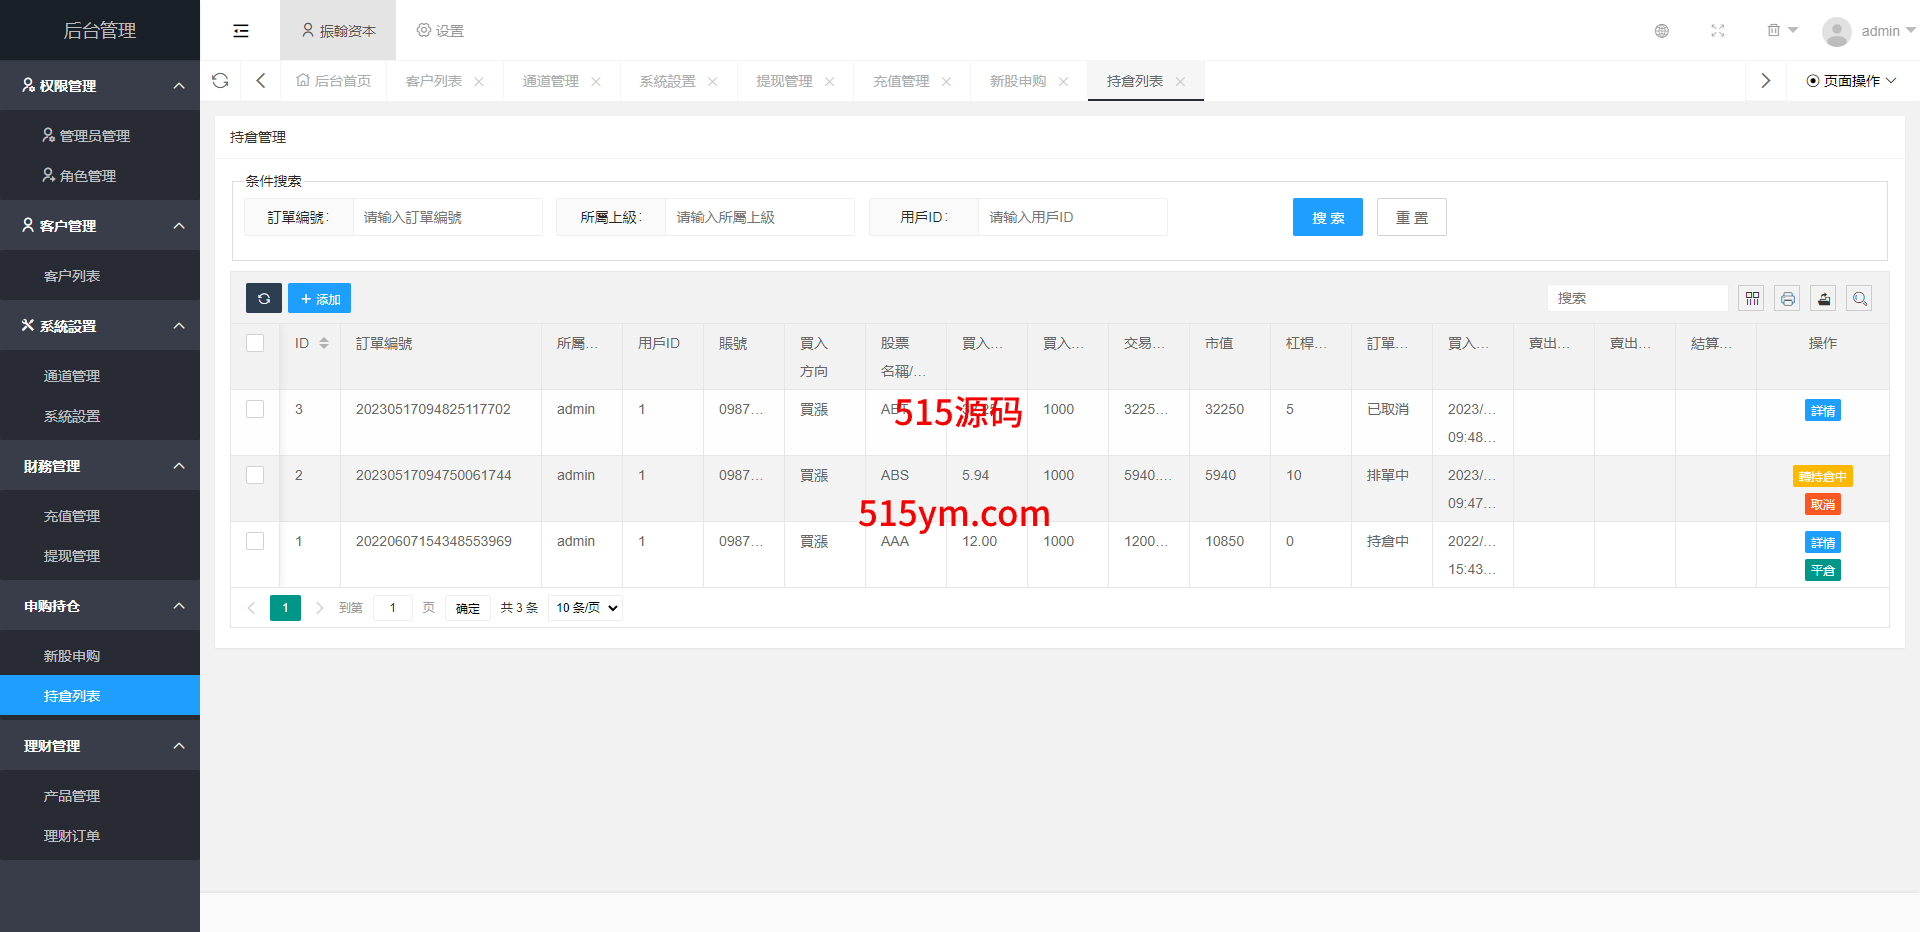Click the print table icon

coord(1787,298)
